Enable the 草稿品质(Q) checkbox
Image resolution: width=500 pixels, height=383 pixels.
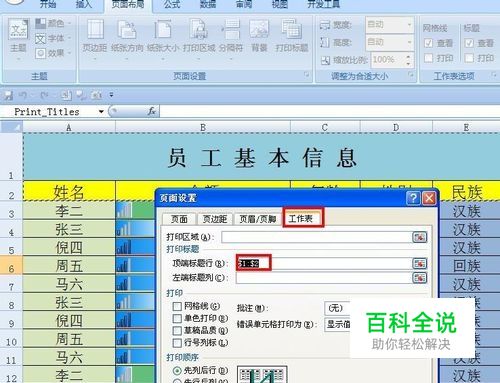coord(177,330)
